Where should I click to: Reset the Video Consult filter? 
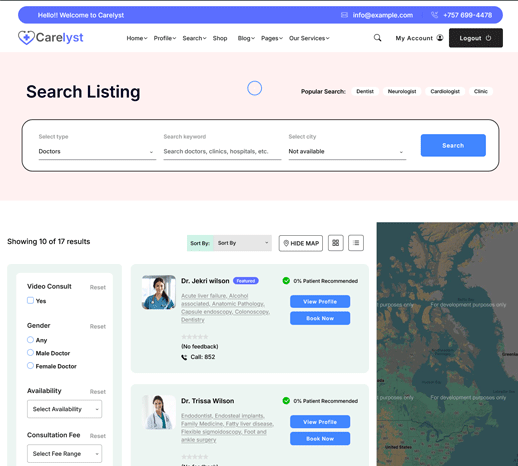(x=98, y=287)
